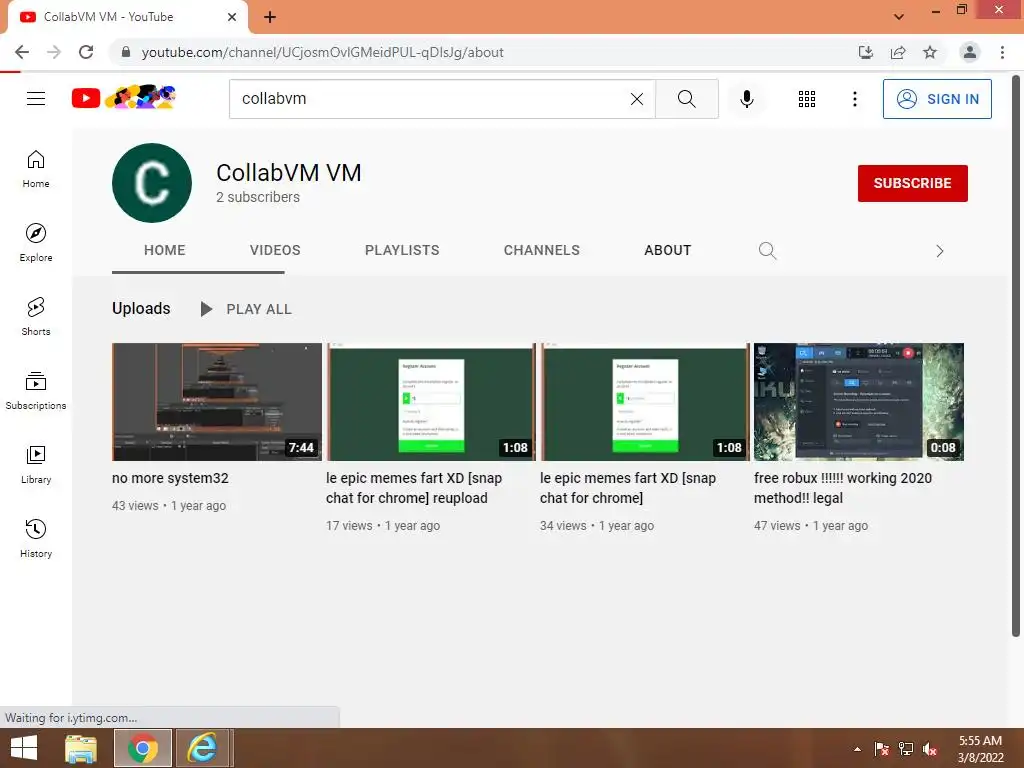Viewport: 1024px width, 768px height.
Task: Close the CollabVM VM YouTube tab
Action: click(x=232, y=17)
